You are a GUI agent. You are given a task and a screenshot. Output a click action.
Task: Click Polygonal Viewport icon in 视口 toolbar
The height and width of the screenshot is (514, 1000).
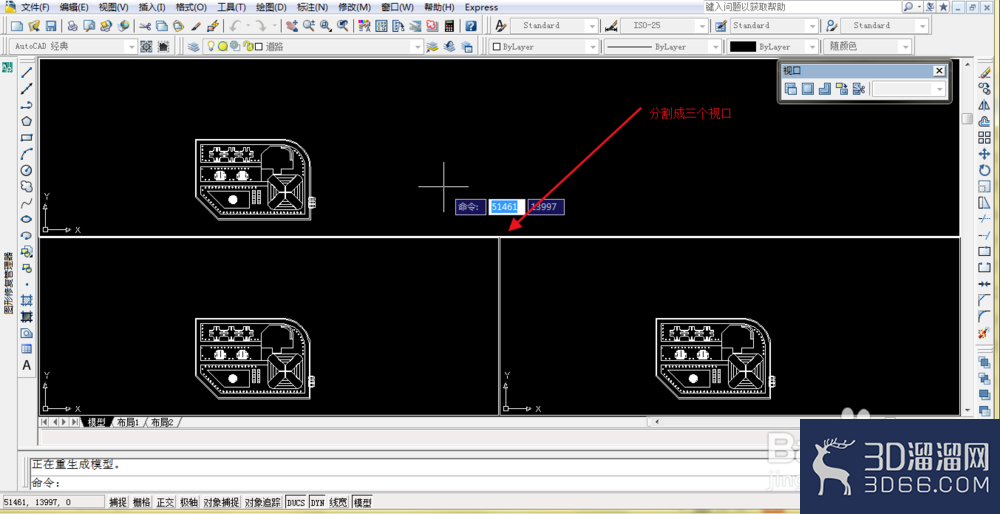[825, 89]
